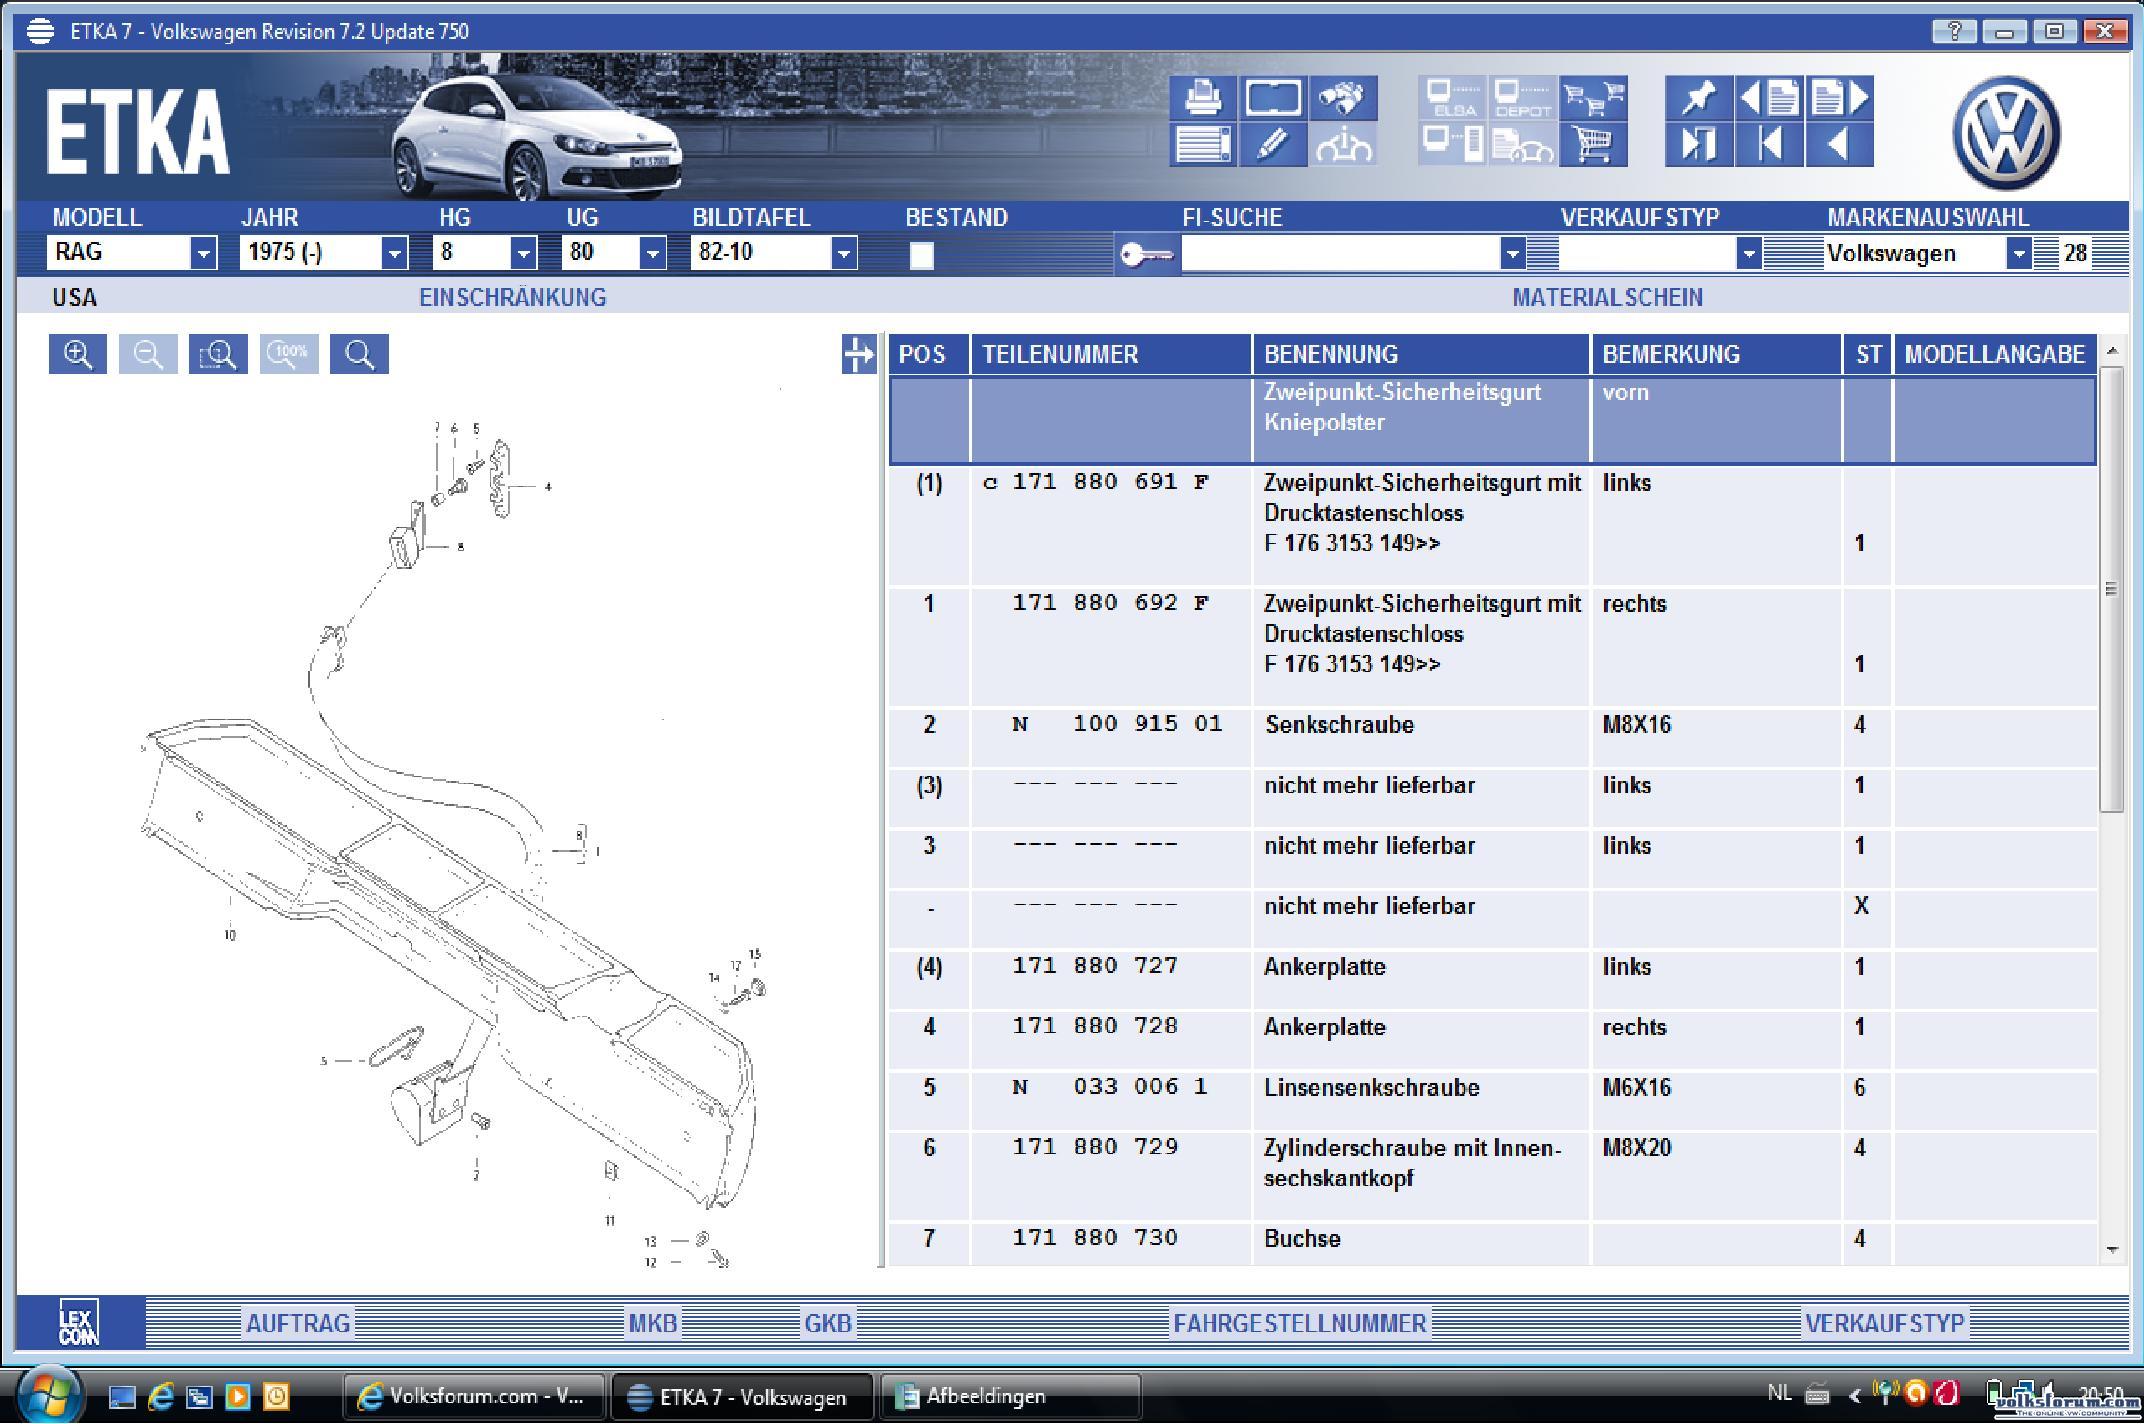The image size is (2144, 1424).
Task: Open the DEPOT link icon
Action: pyautogui.click(x=1522, y=98)
